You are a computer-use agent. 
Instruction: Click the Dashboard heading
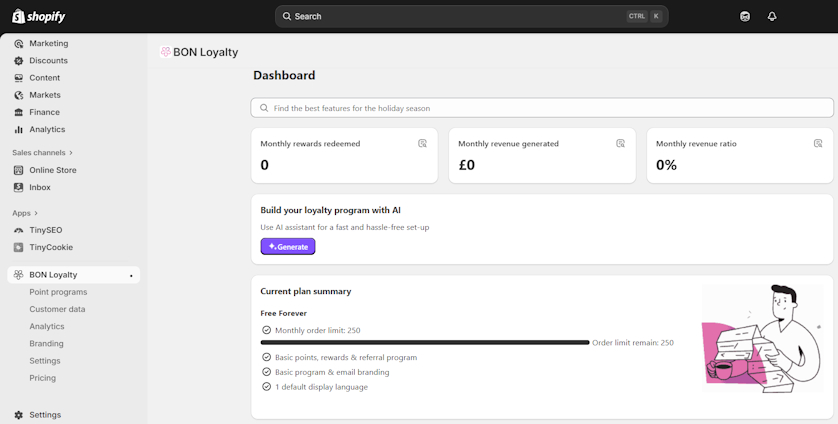pyautogui.click(x=284, y=75)
